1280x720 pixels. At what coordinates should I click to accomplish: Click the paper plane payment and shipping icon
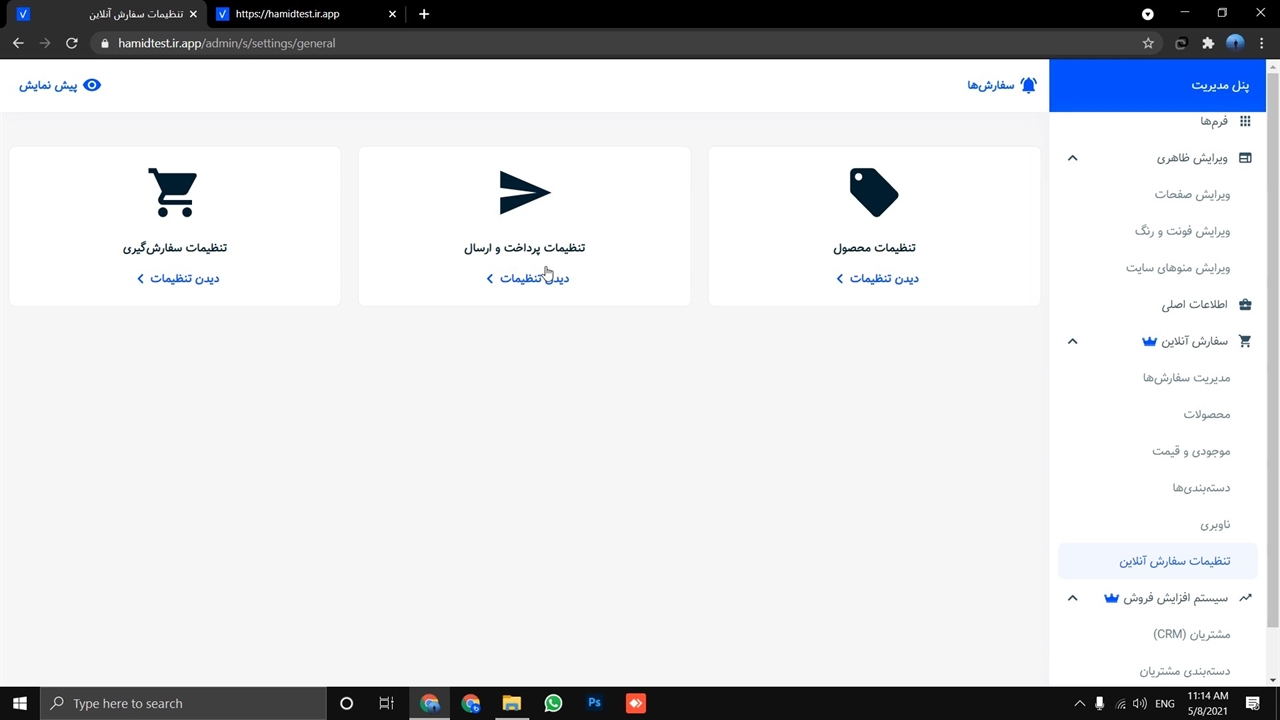point(525,192)
